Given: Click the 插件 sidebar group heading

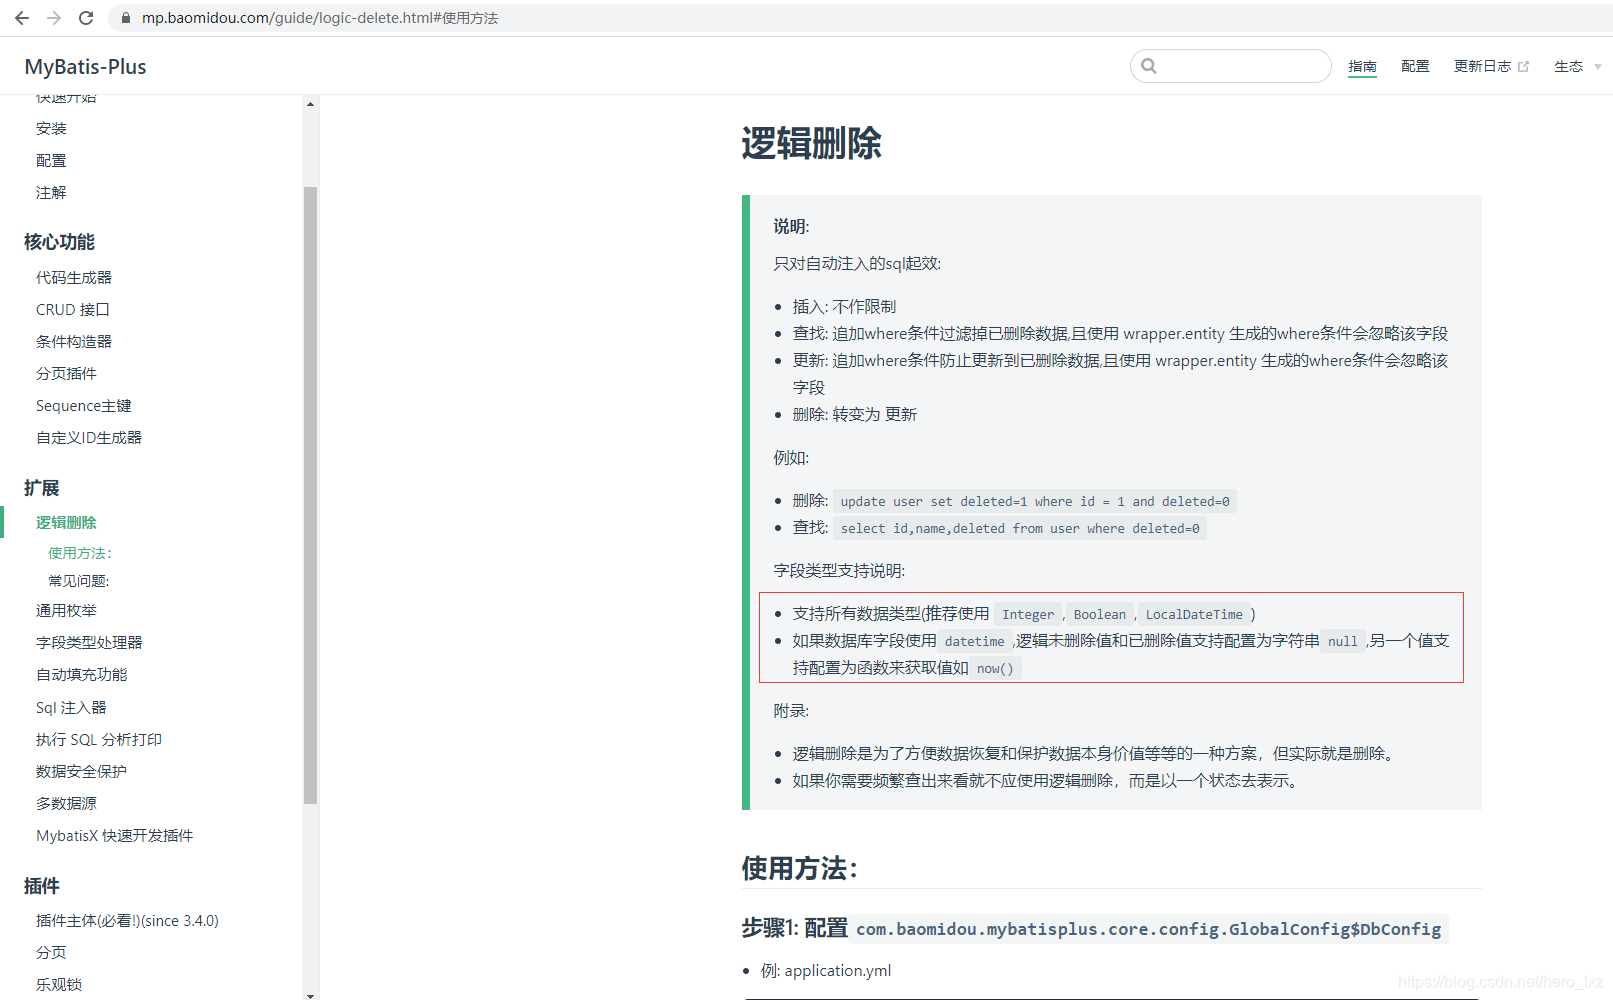Looking at the screenshot, I should tap(42, 886).
